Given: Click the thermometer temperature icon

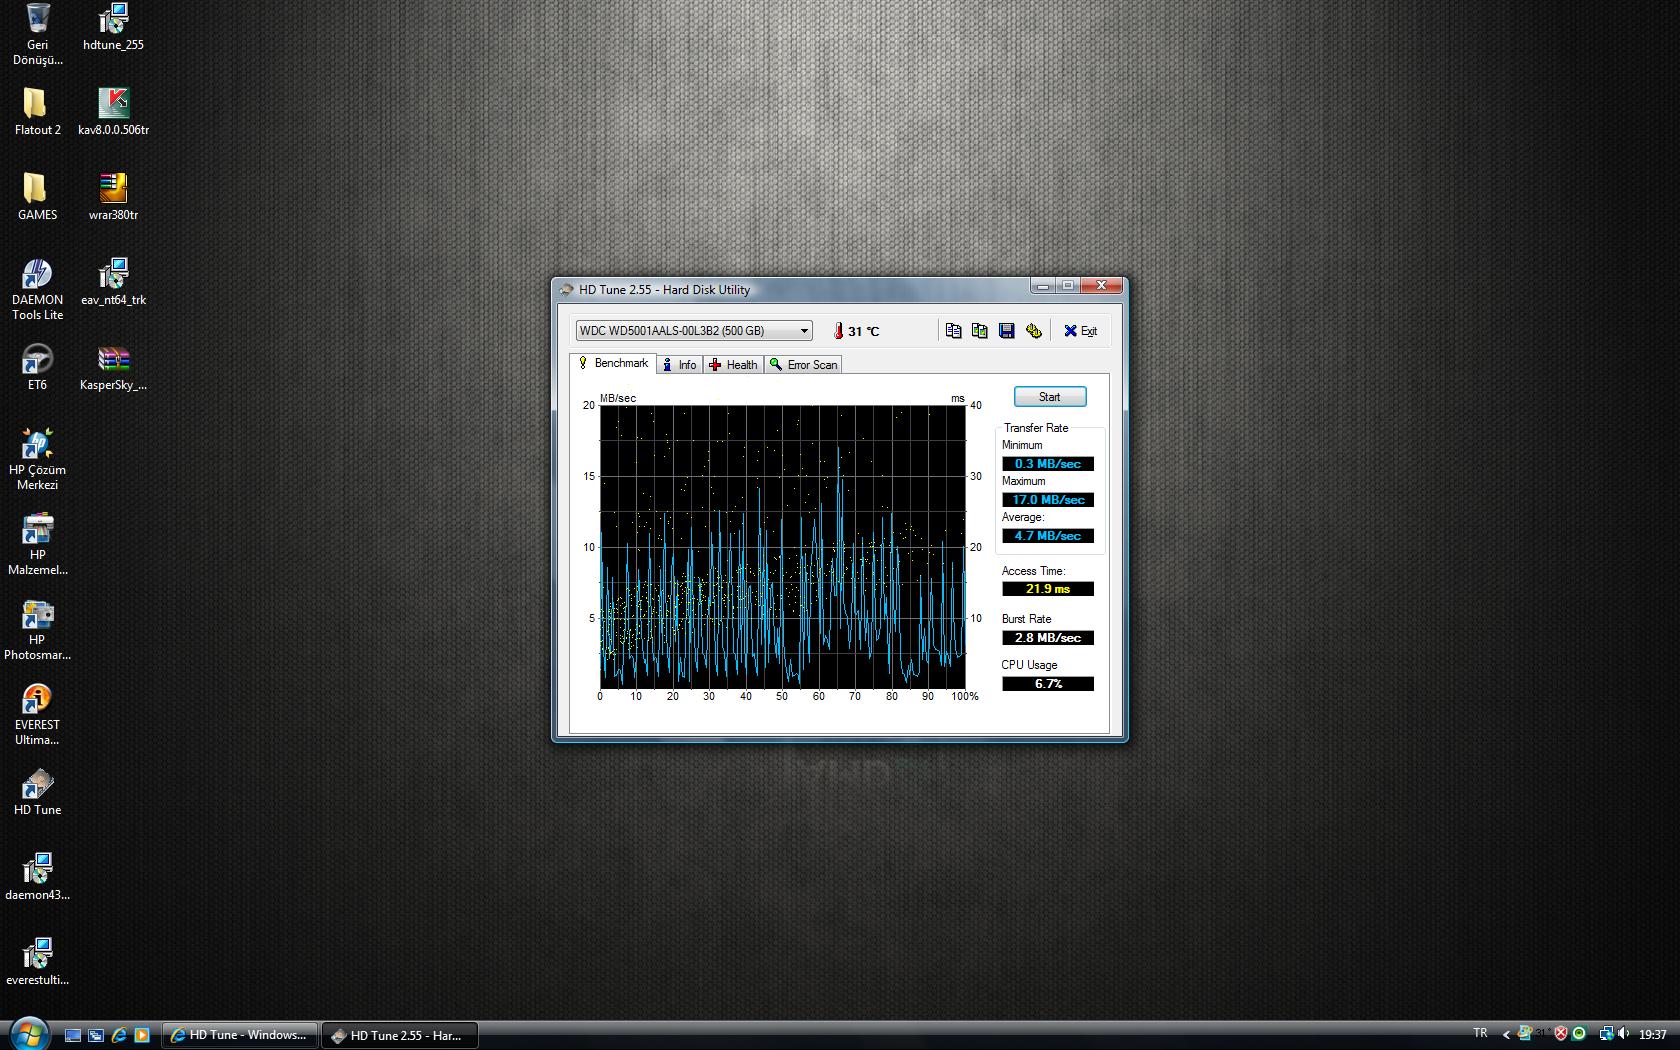Looking at the screenshot, I should (838, 331).
